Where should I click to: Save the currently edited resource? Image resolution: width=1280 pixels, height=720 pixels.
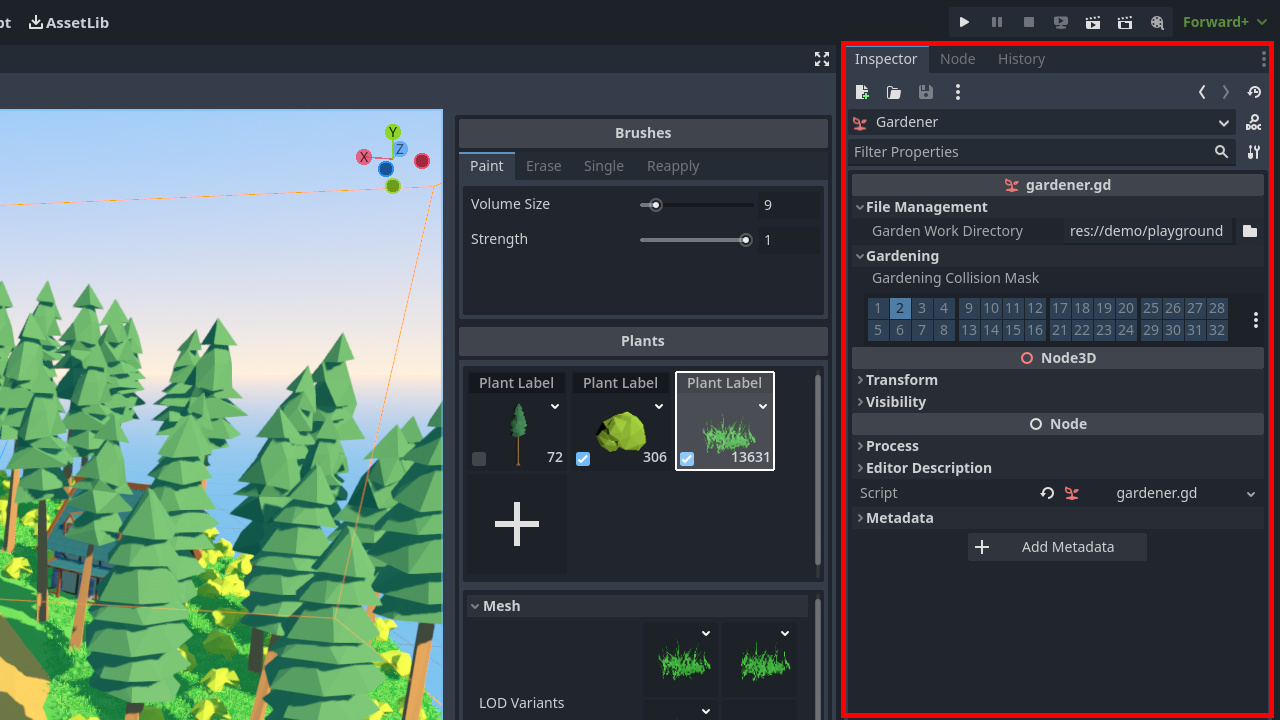[926, 92]
